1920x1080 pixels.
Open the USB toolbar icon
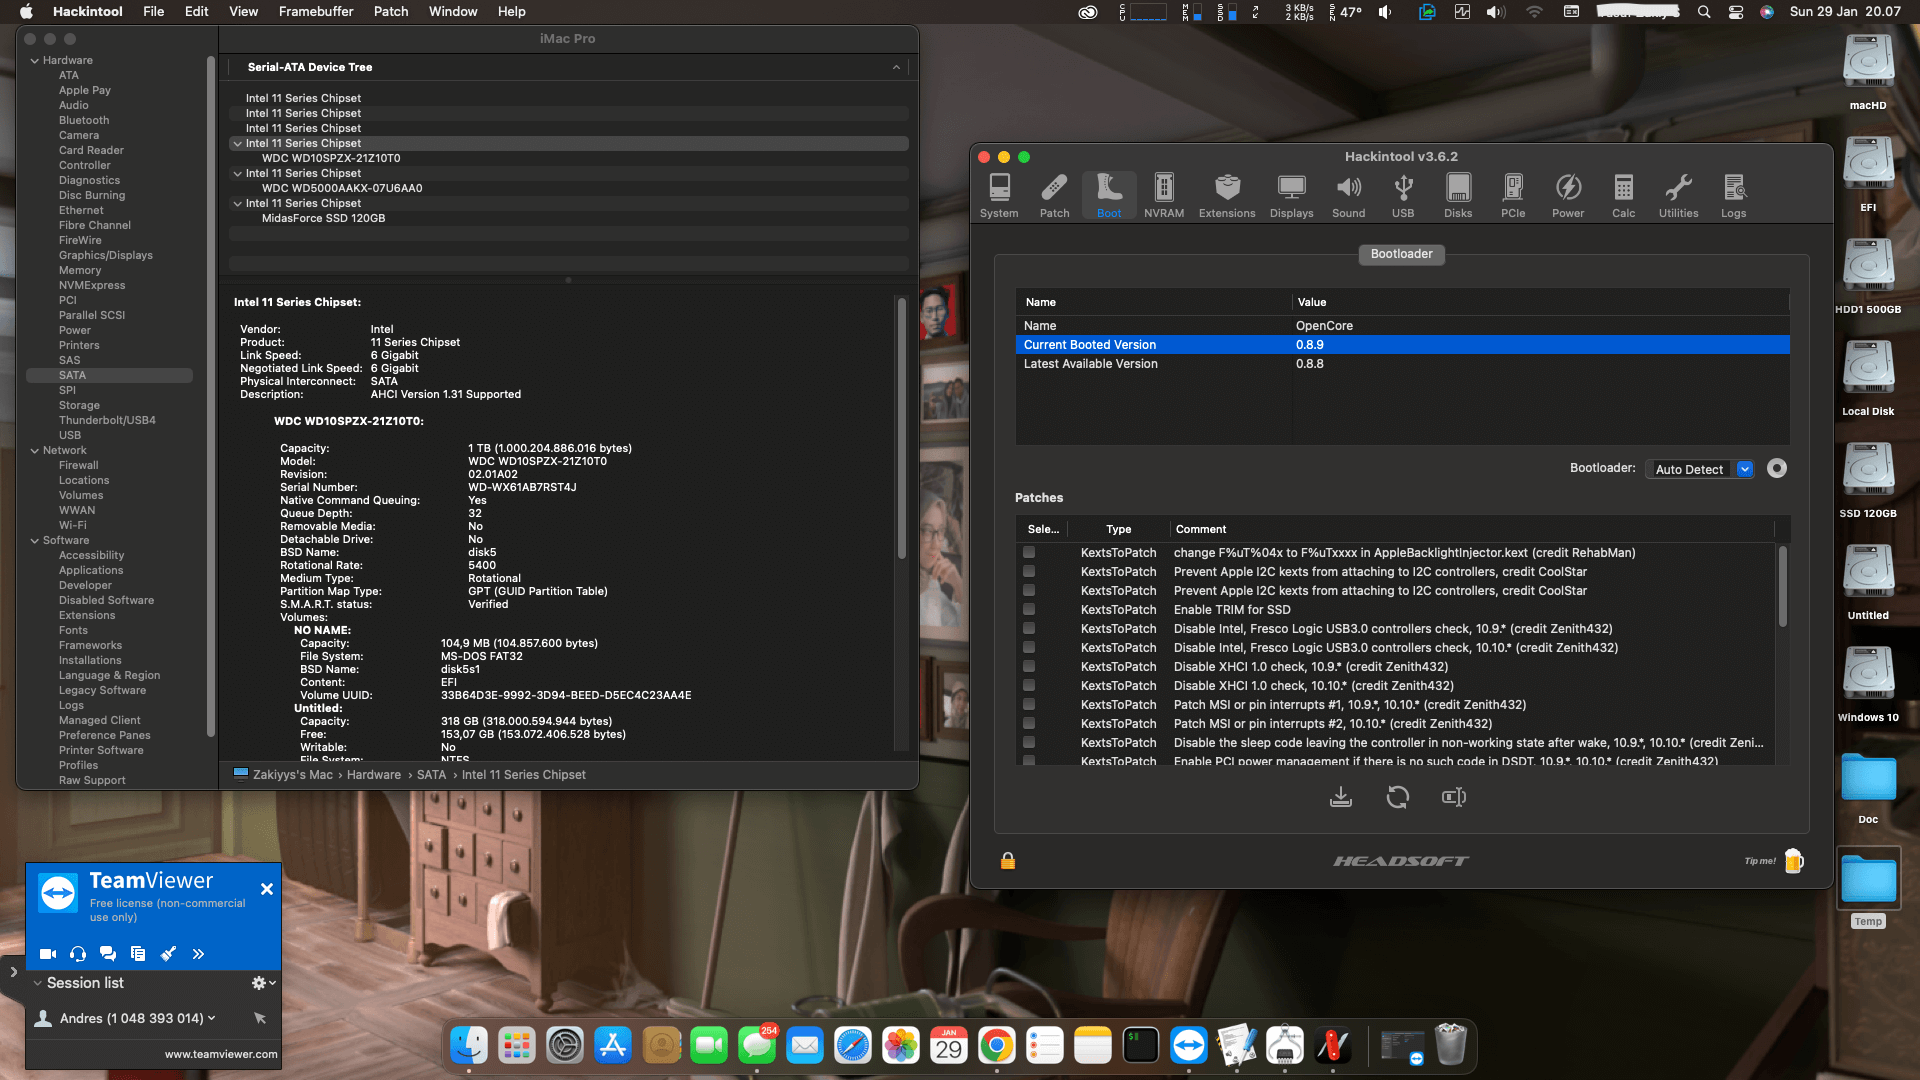click(x=1403, y=196)
